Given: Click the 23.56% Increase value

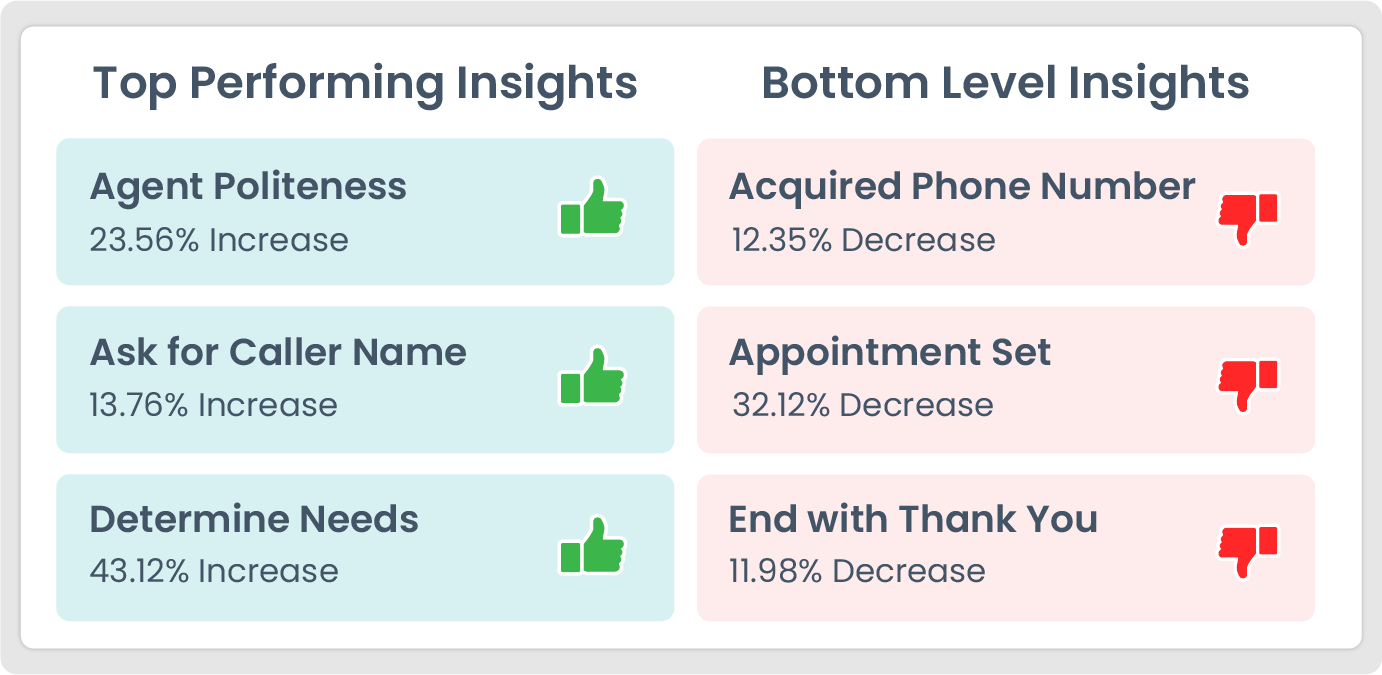Looking at the screenshot, I should tap(219, 240).
